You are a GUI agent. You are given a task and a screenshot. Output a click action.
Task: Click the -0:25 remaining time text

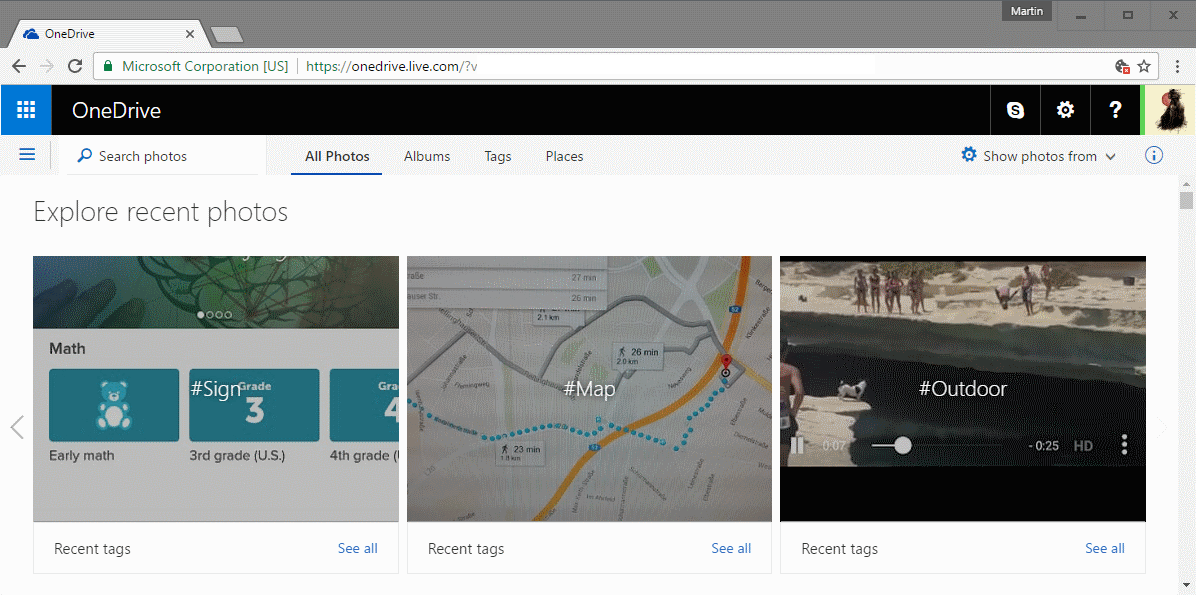[1043, 445]
